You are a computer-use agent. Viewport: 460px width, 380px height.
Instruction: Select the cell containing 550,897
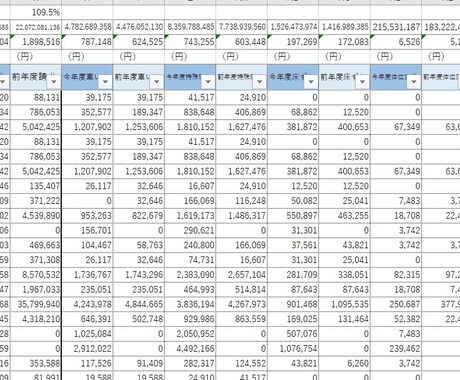point(293,216)
